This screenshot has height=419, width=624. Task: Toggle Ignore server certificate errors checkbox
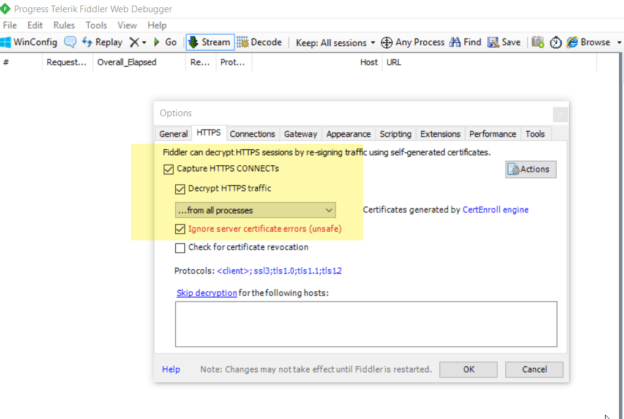180,229
